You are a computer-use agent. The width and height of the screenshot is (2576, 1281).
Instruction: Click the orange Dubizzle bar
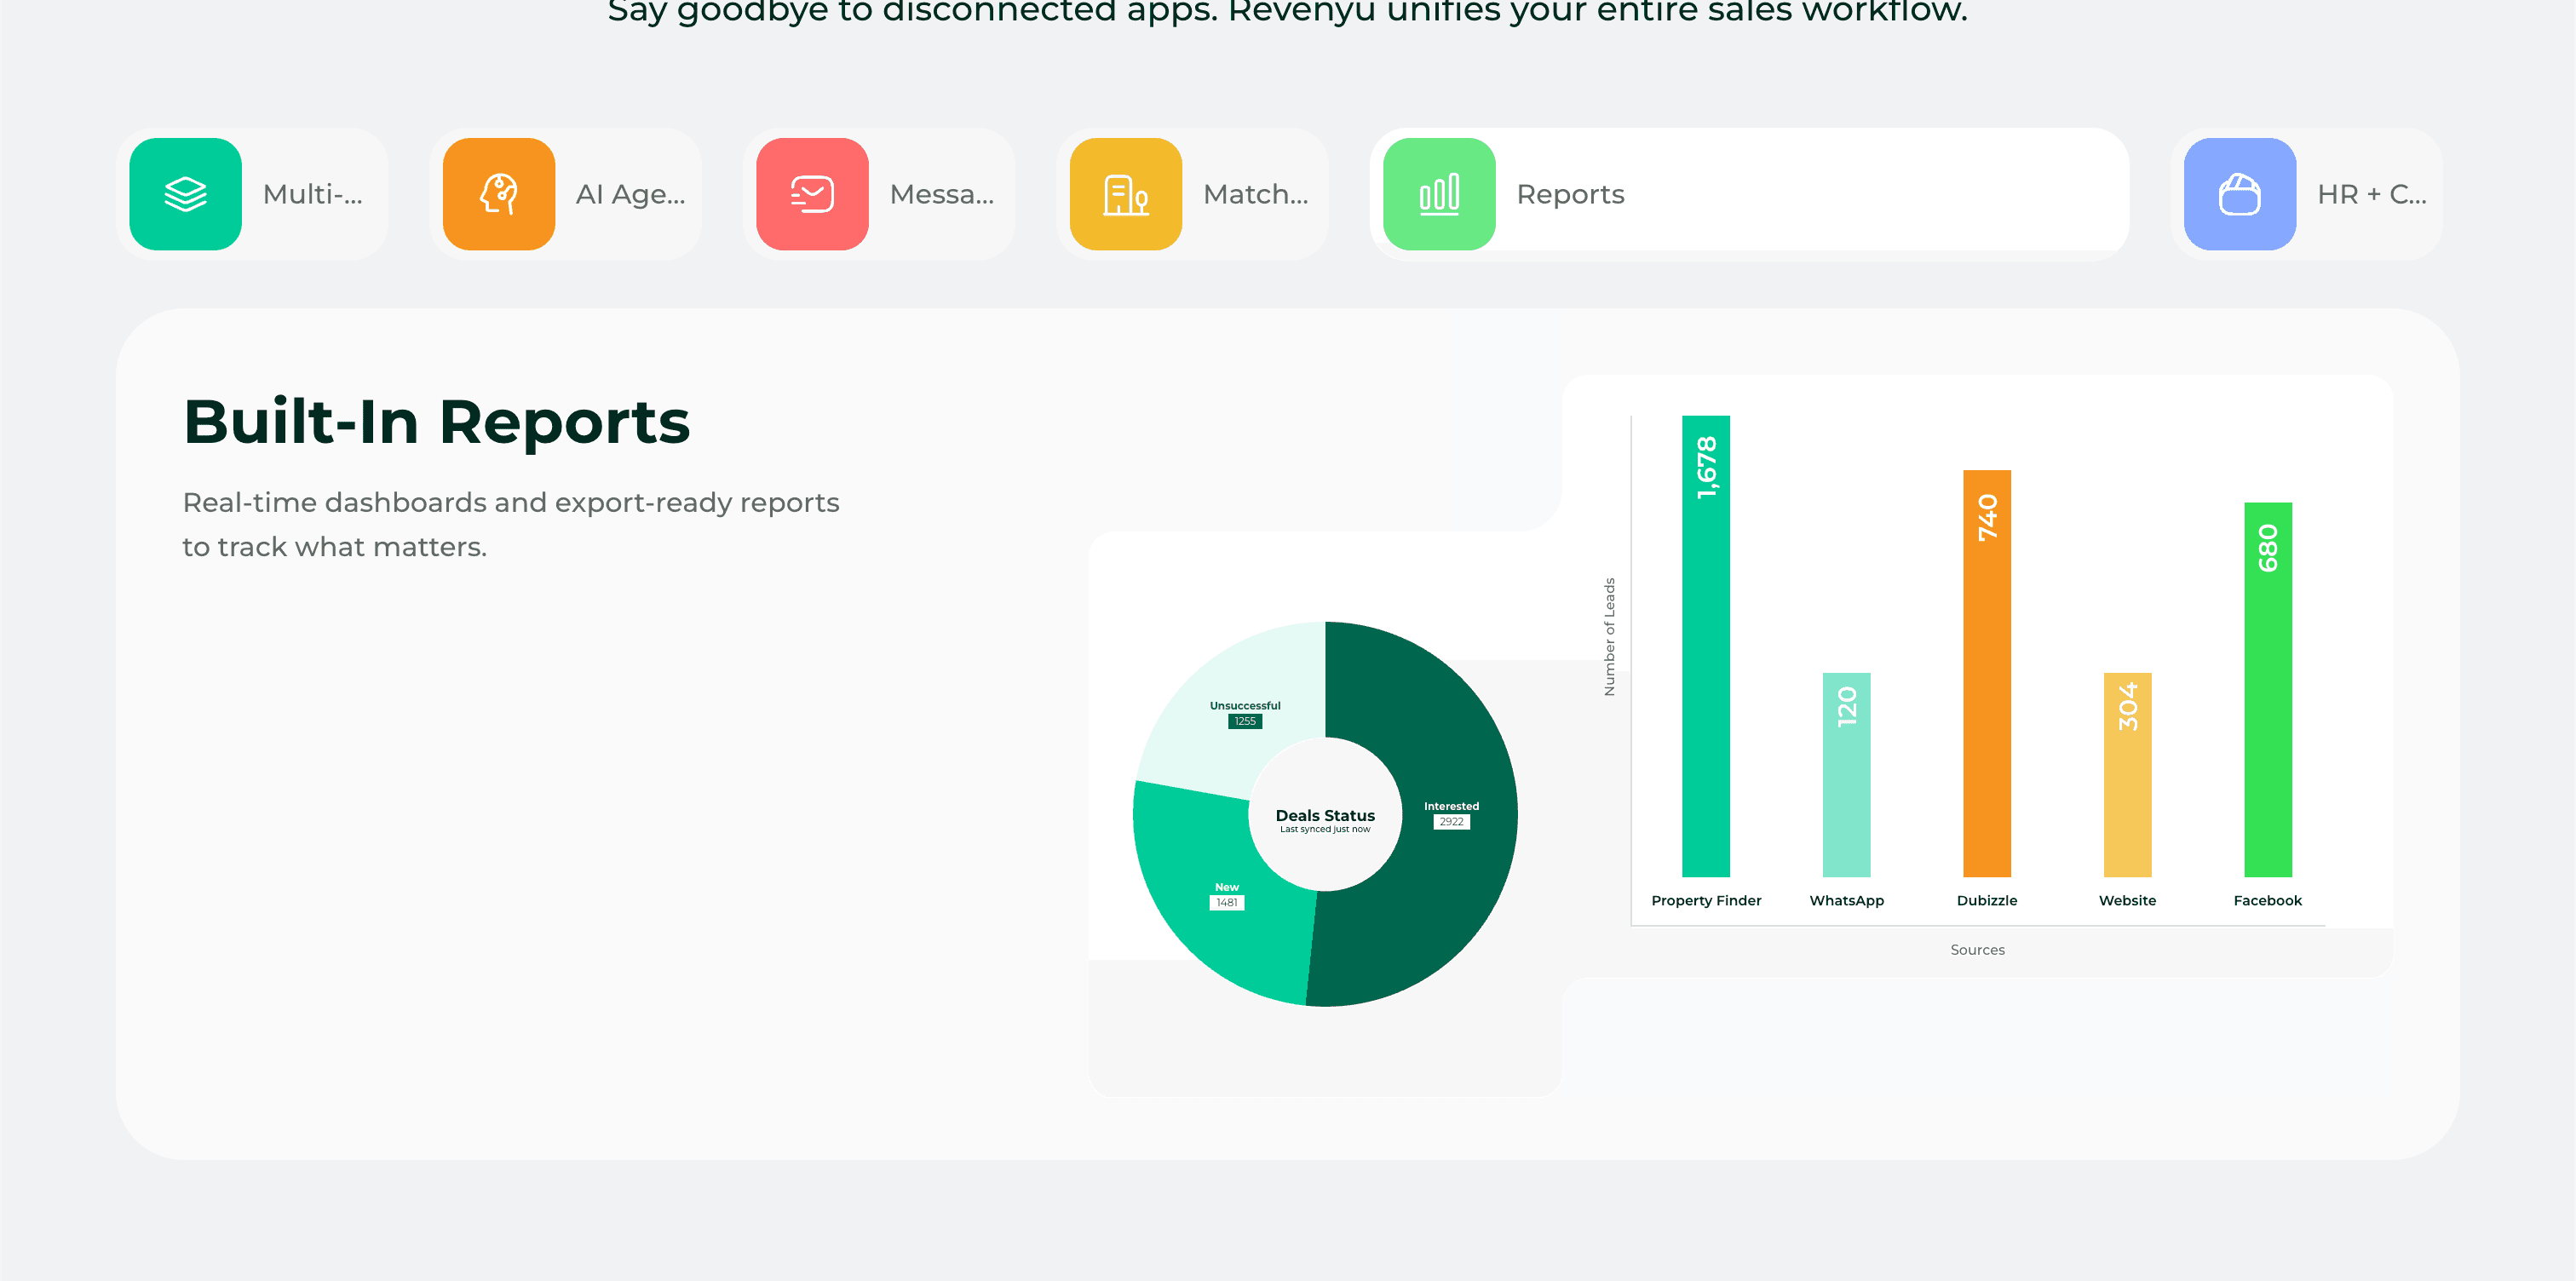click(x=1987, y=670)
